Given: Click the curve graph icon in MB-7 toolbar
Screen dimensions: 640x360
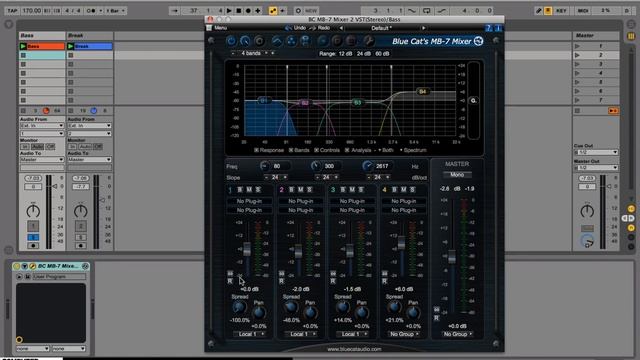Looking at the screenshot, I should 277,41.
